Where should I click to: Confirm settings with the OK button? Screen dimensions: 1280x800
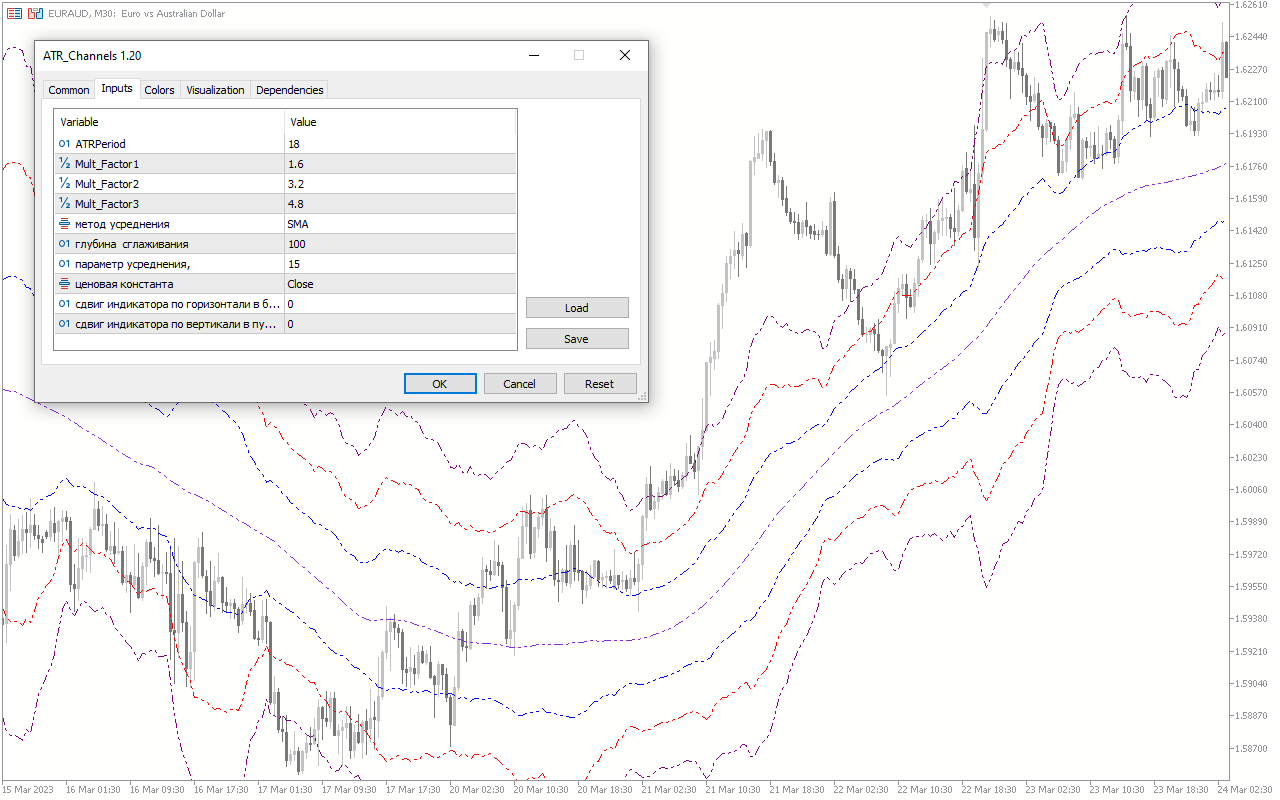tap(440, 384)
